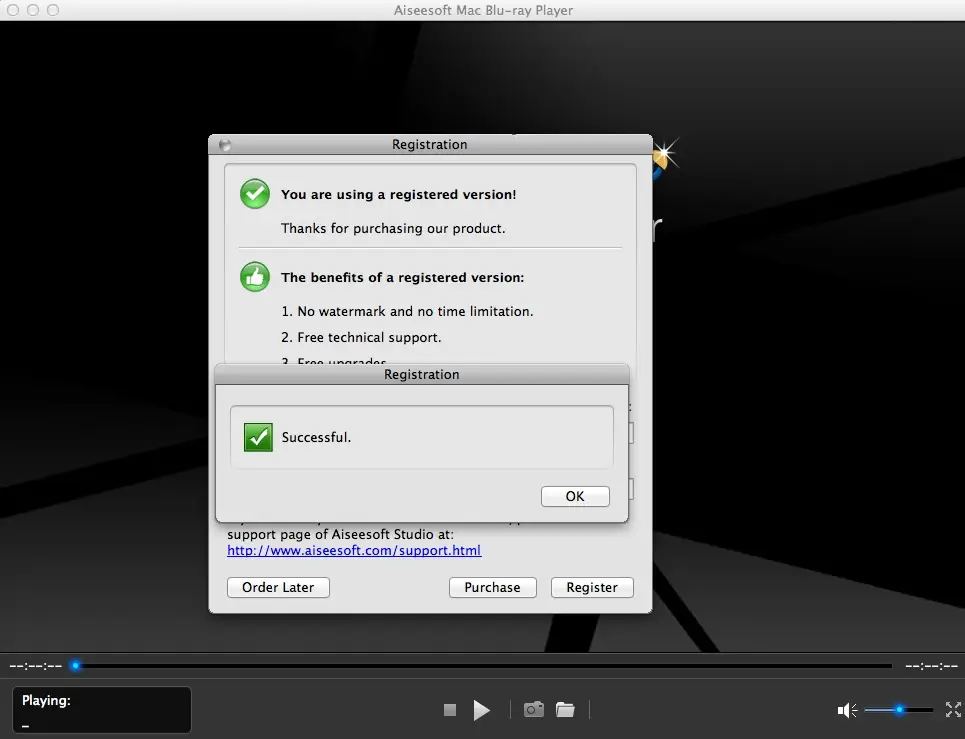Click the stop playback button
Screen dimensions: 965x739
450,710
